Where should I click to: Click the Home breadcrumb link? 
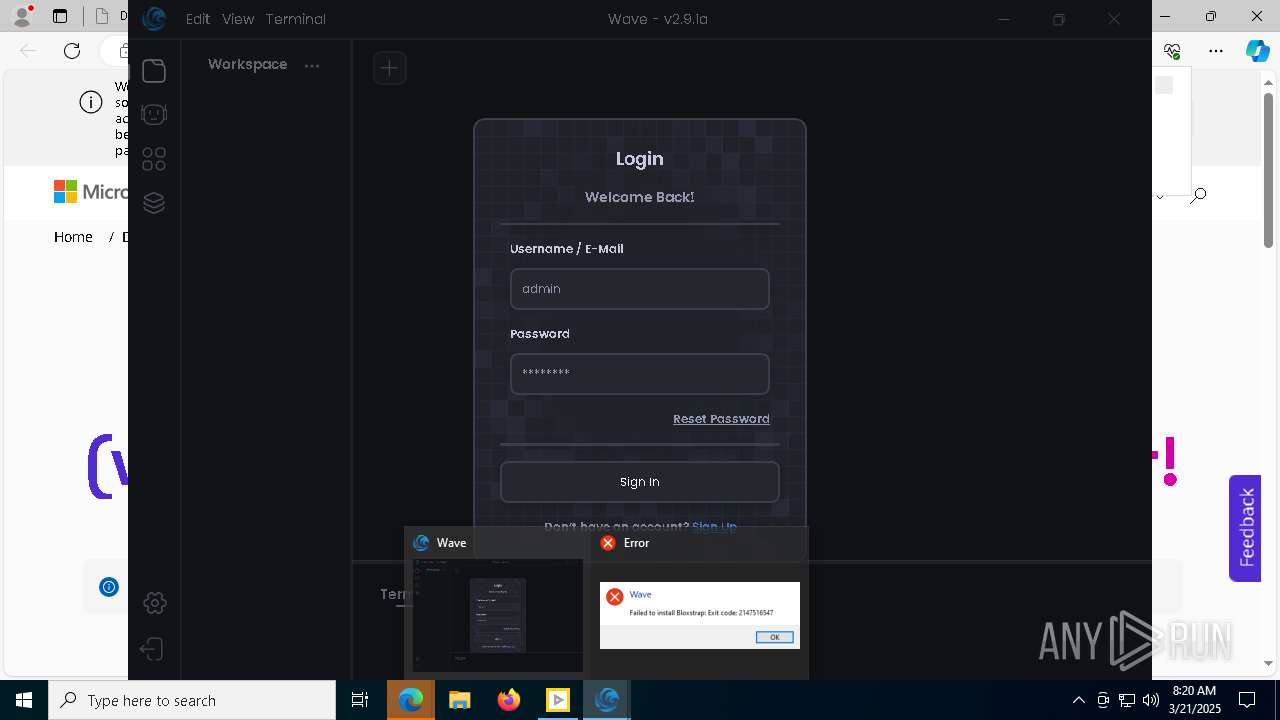[73, 237]
